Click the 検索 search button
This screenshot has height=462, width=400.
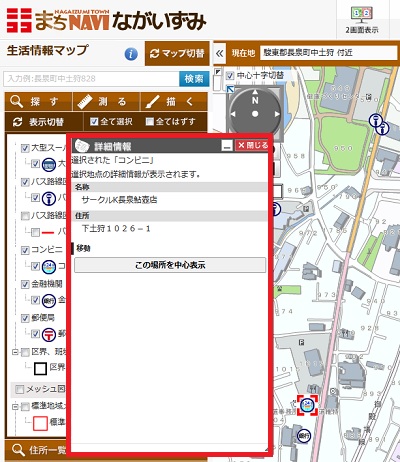pyautogui.click(x=194, y=79)
